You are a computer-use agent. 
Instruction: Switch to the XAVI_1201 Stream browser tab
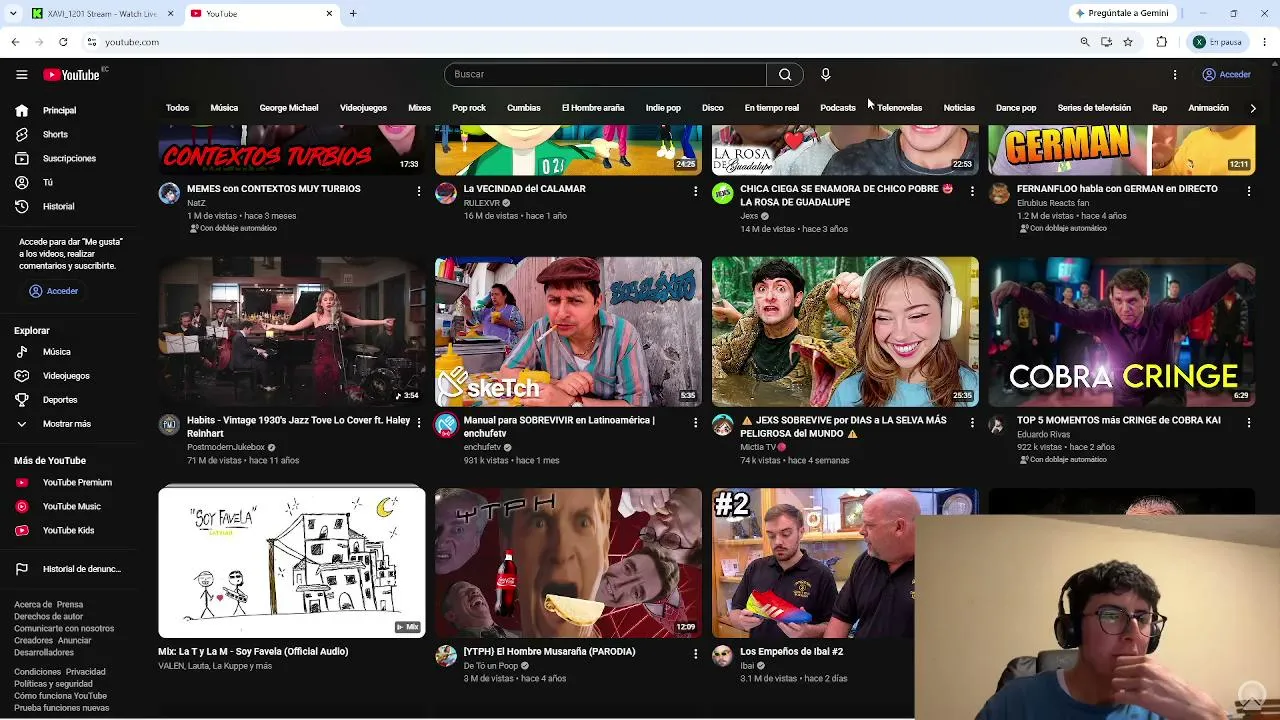(100, 14)
